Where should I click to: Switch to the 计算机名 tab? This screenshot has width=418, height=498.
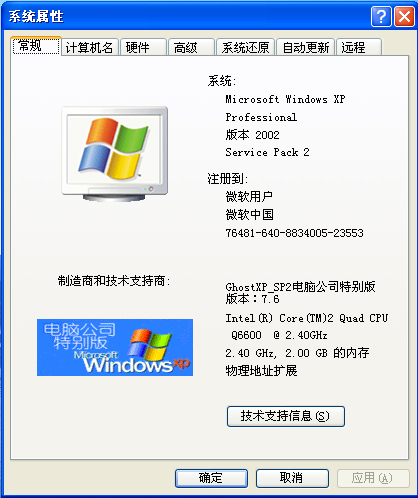tap(90, 47)
